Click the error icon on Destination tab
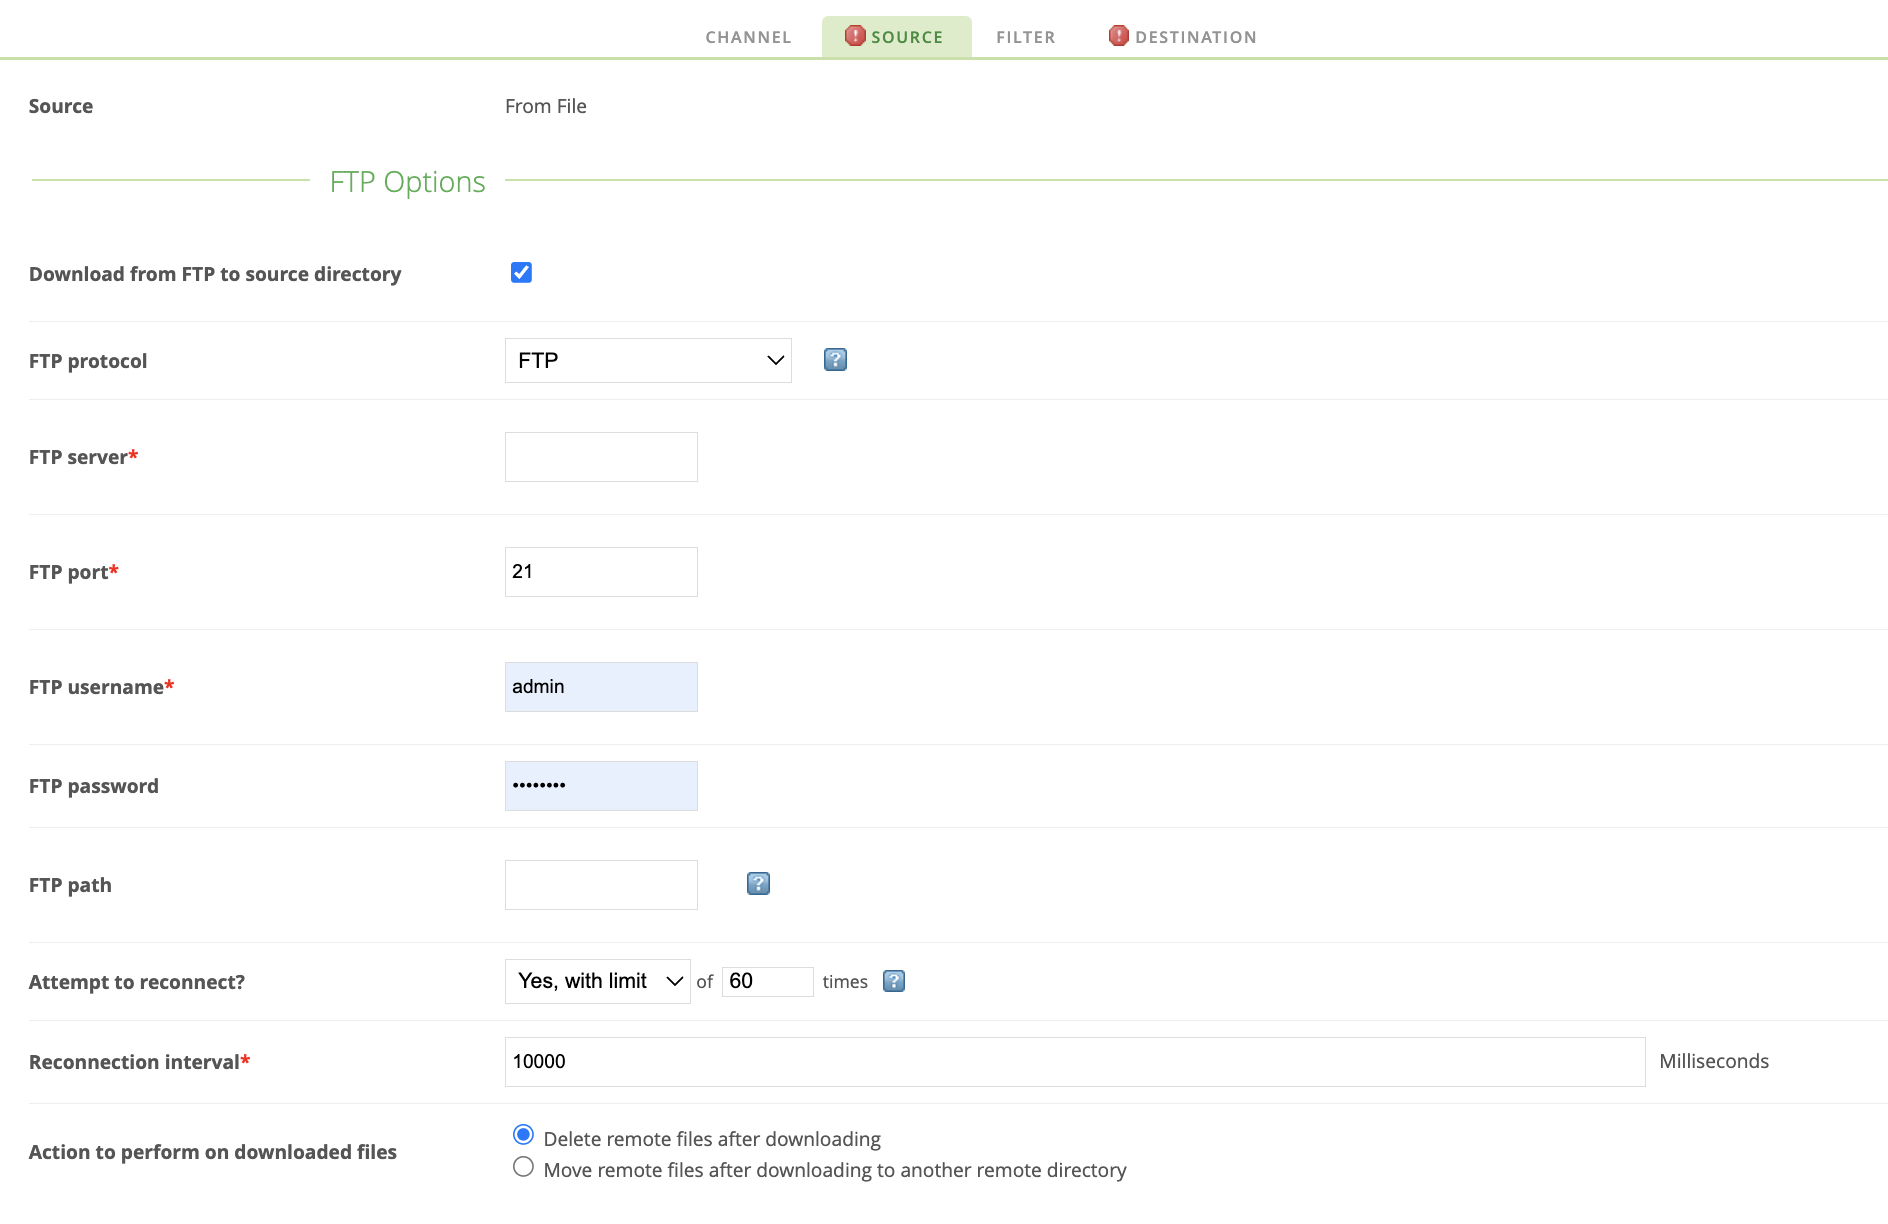1888x1224 pixels. point(1118,36)
